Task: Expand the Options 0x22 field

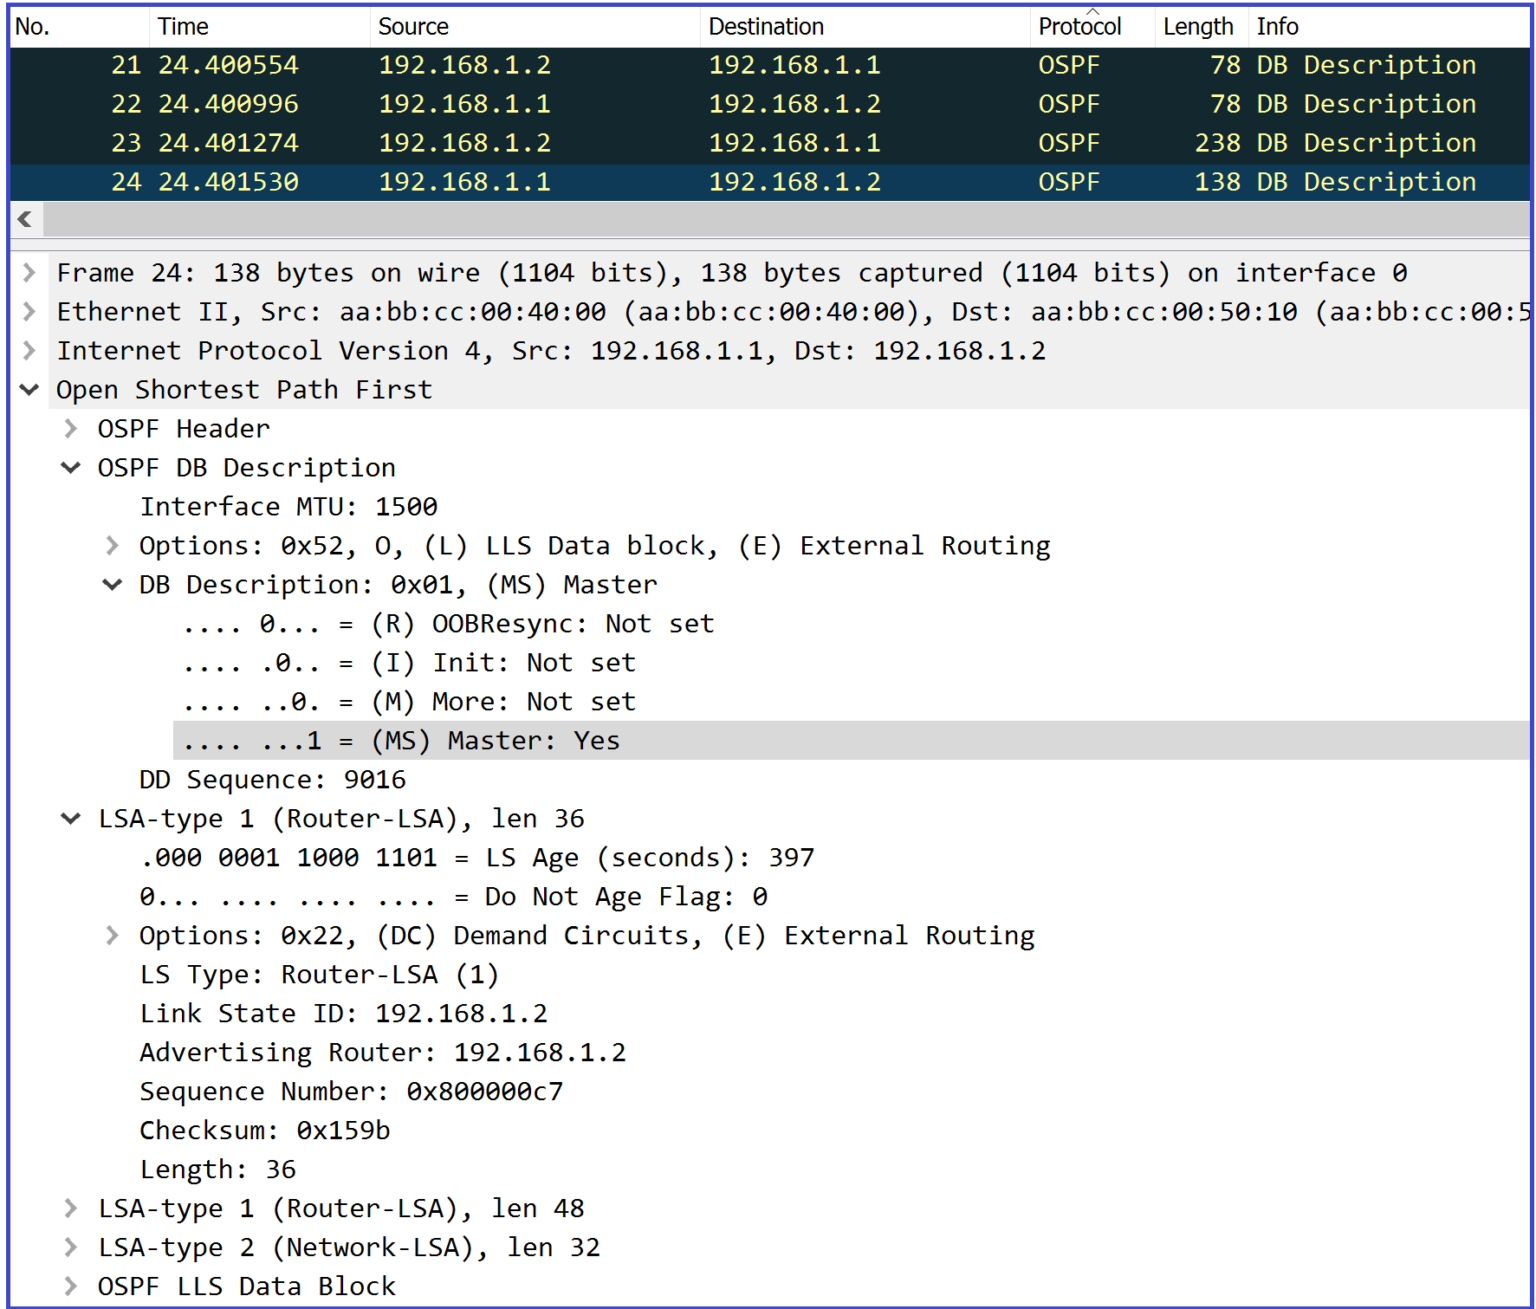Action: point(111,935)
